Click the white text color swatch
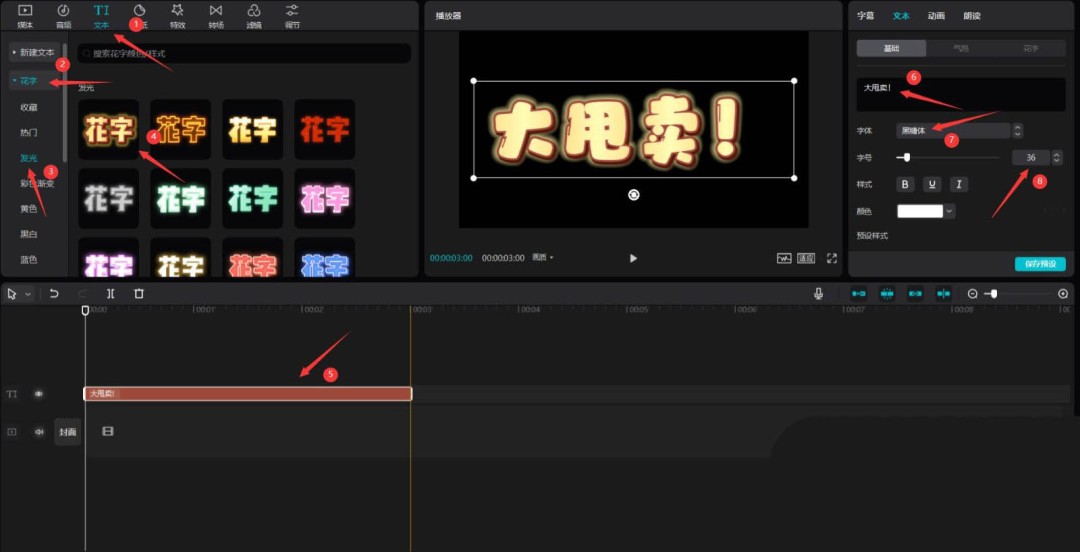Image resolution: width=1080 pixels, height=552 pixels. click(920, 212)
